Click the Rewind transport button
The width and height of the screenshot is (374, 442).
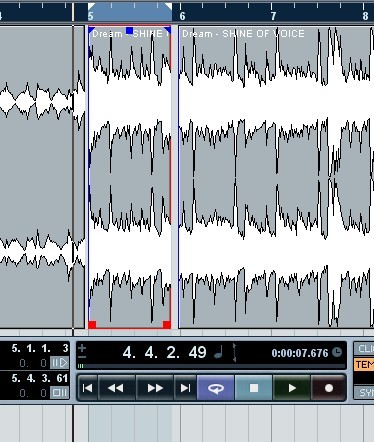(x=116, y=388)
